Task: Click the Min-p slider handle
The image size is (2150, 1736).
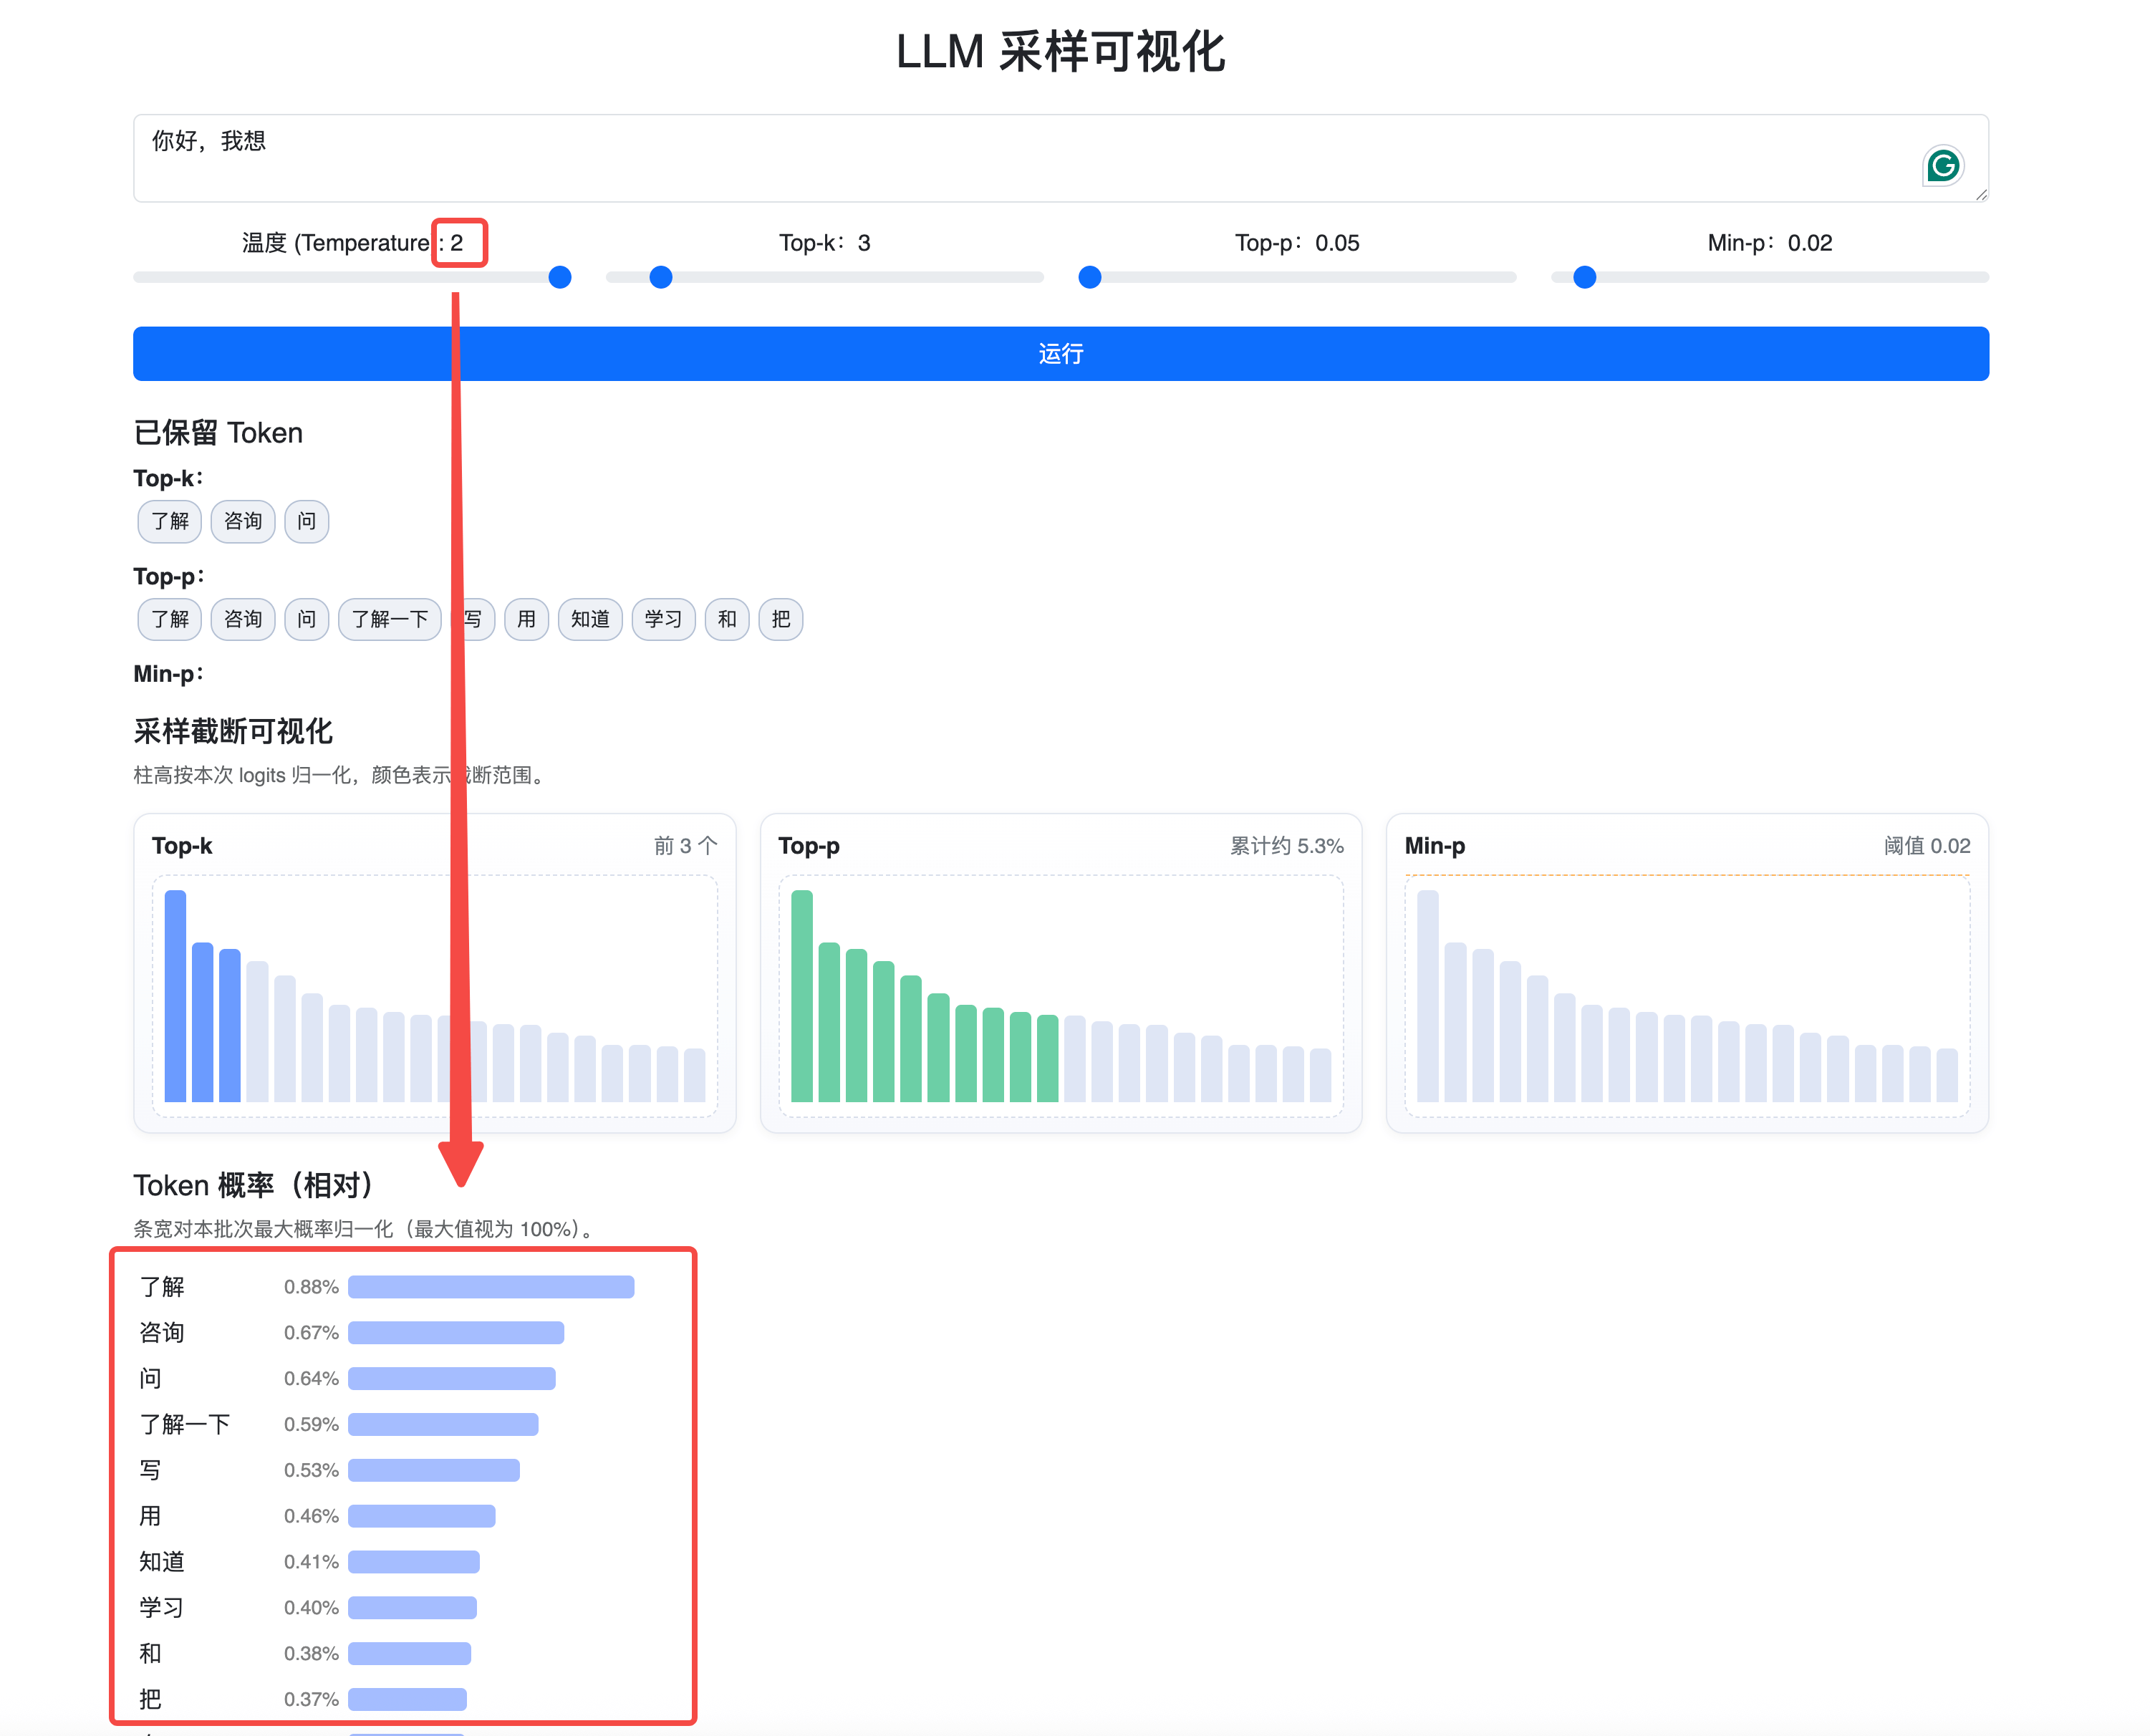Action: [1584, 277]
